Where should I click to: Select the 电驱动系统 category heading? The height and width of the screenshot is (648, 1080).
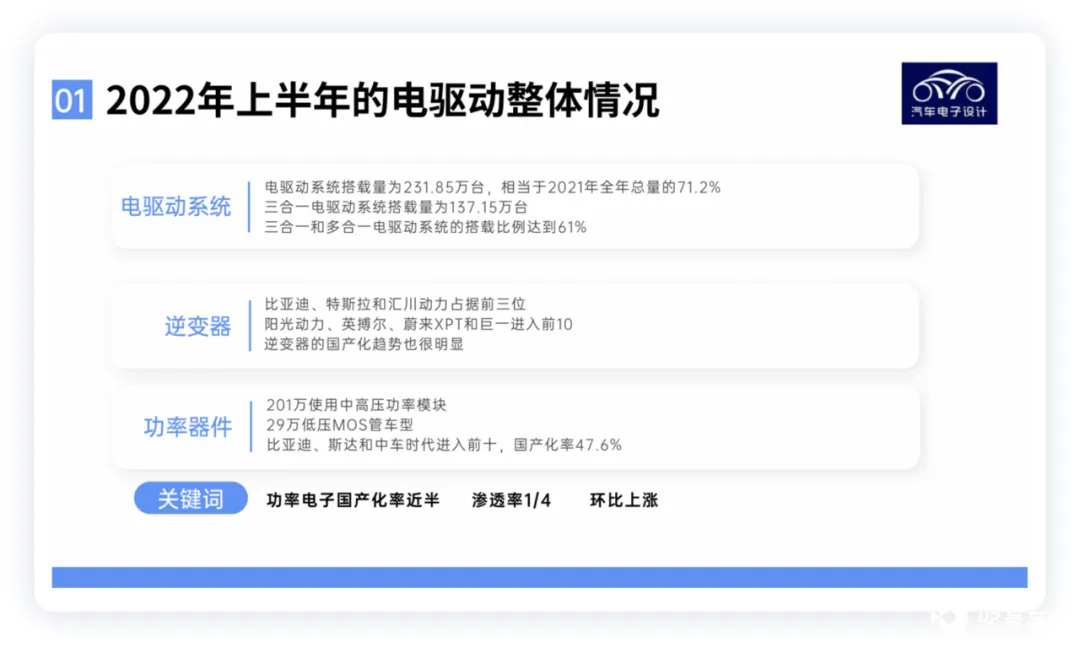[176, 207]
